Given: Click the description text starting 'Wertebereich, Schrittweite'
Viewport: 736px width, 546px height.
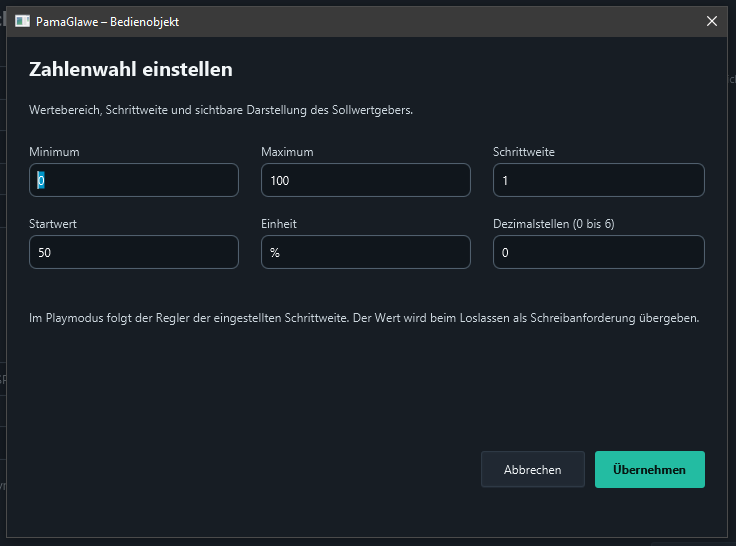Looking at the screenshot, I should 221,110.
